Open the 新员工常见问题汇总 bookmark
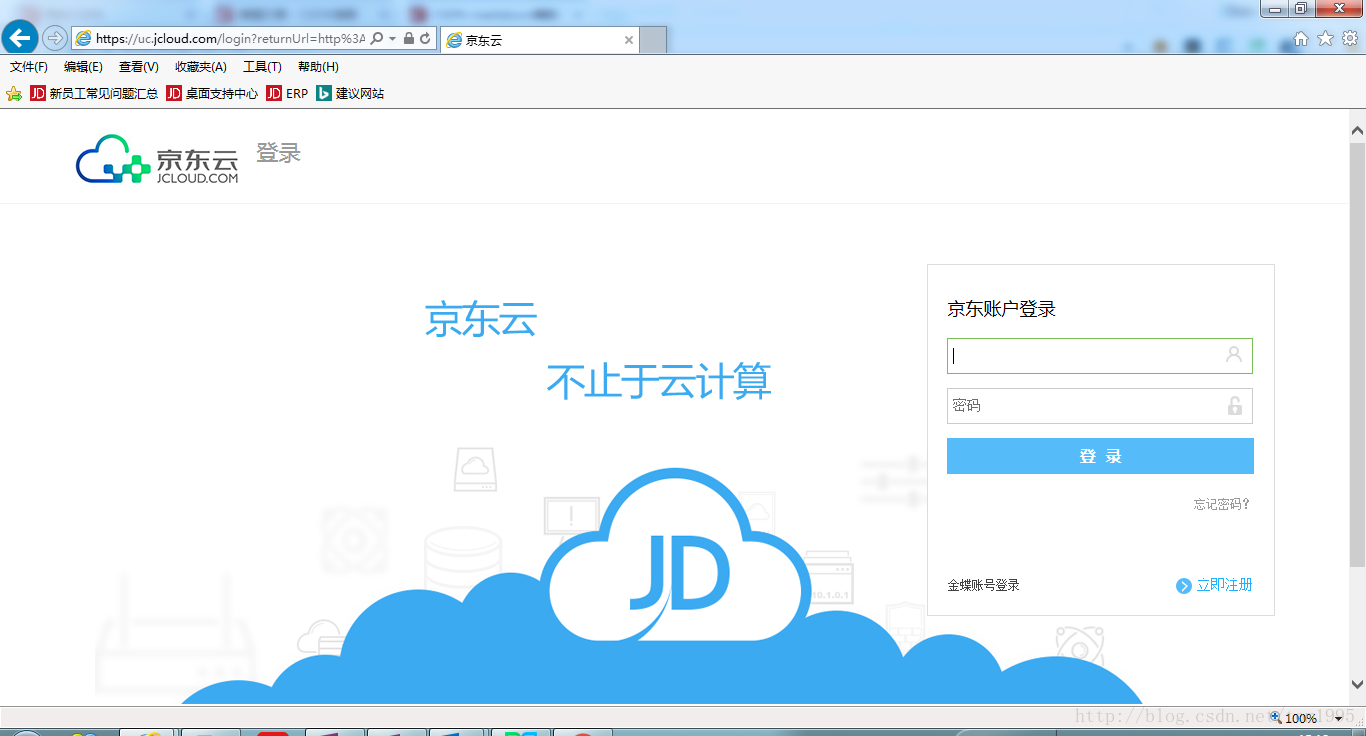Image resolution: width=1366 pixels, height=736 pixels. coord(94,94)
